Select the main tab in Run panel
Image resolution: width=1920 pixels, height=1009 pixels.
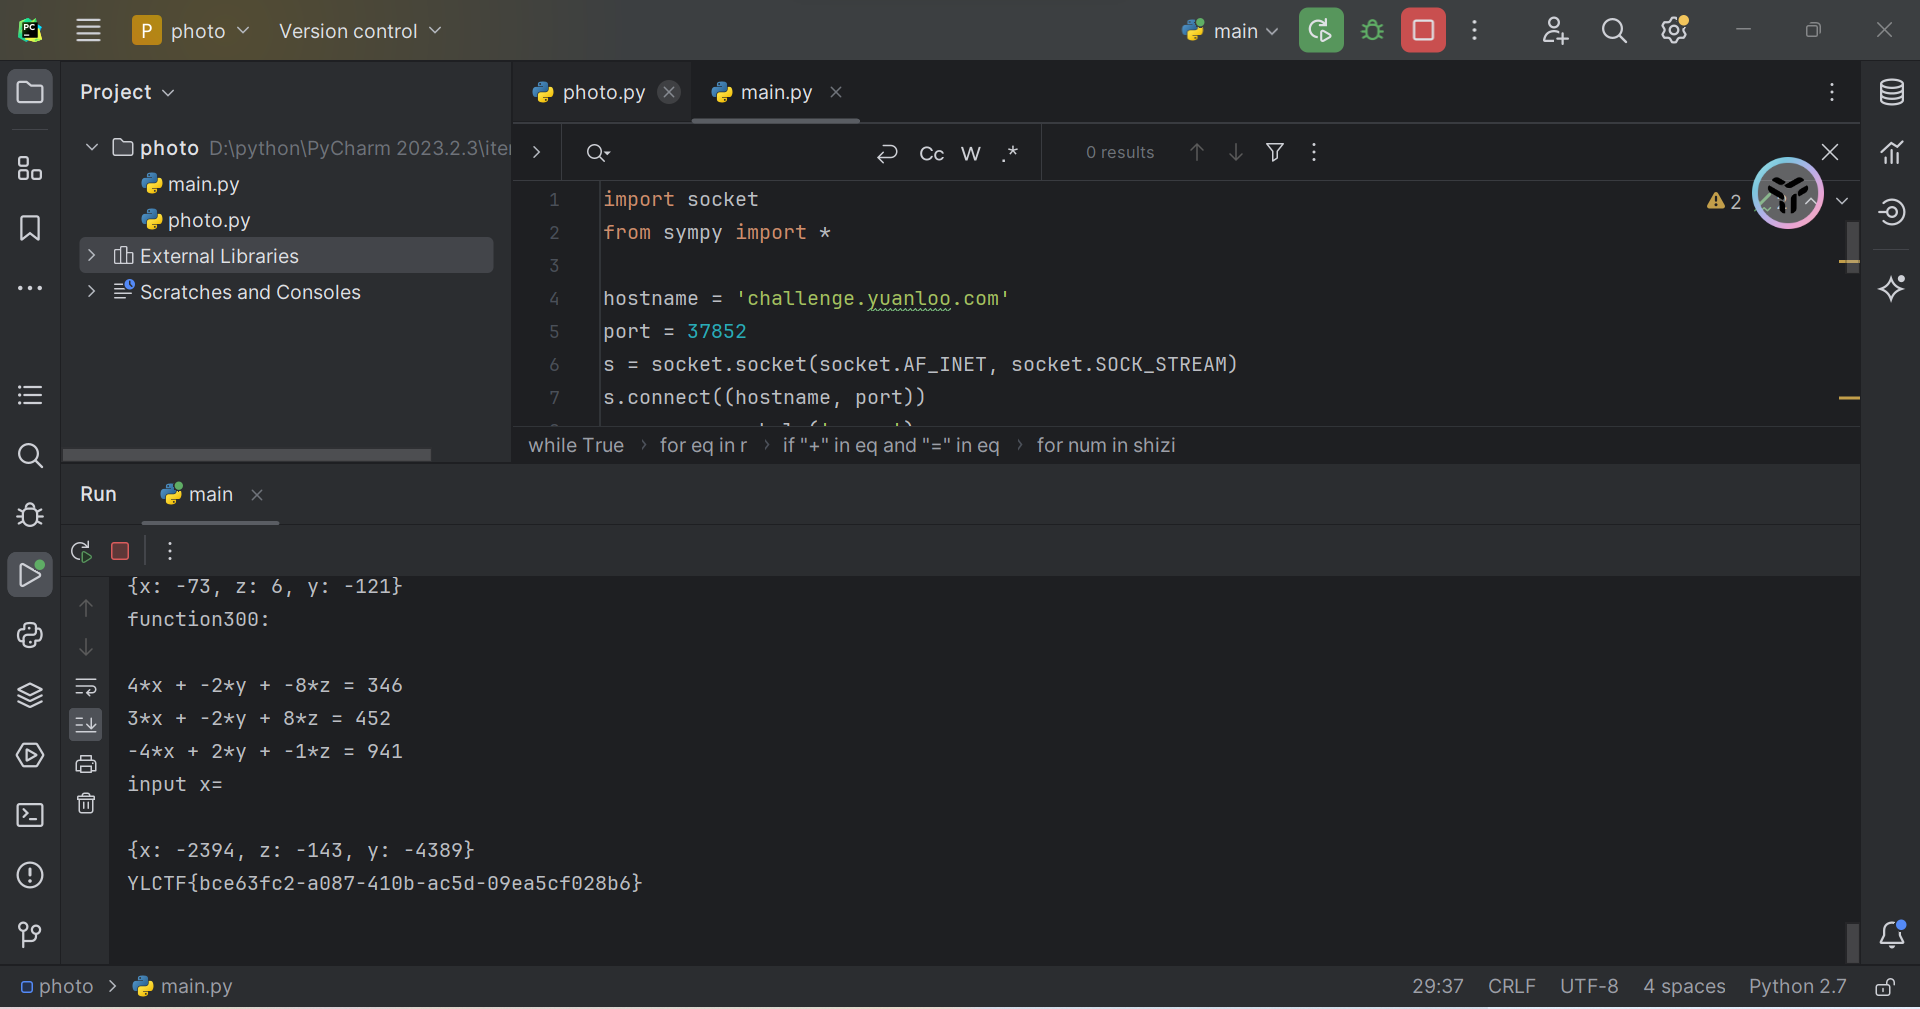coord(210,494)
